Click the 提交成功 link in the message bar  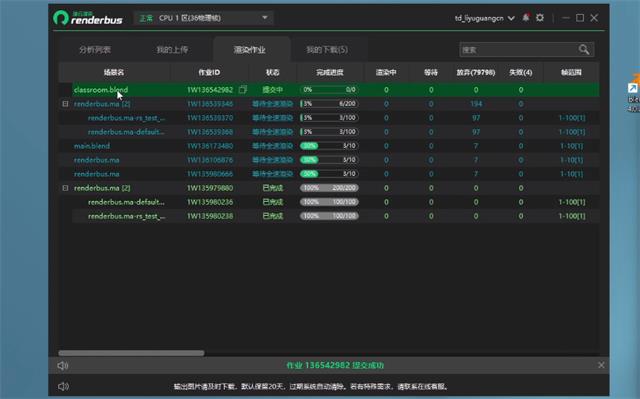click(368, 365)
